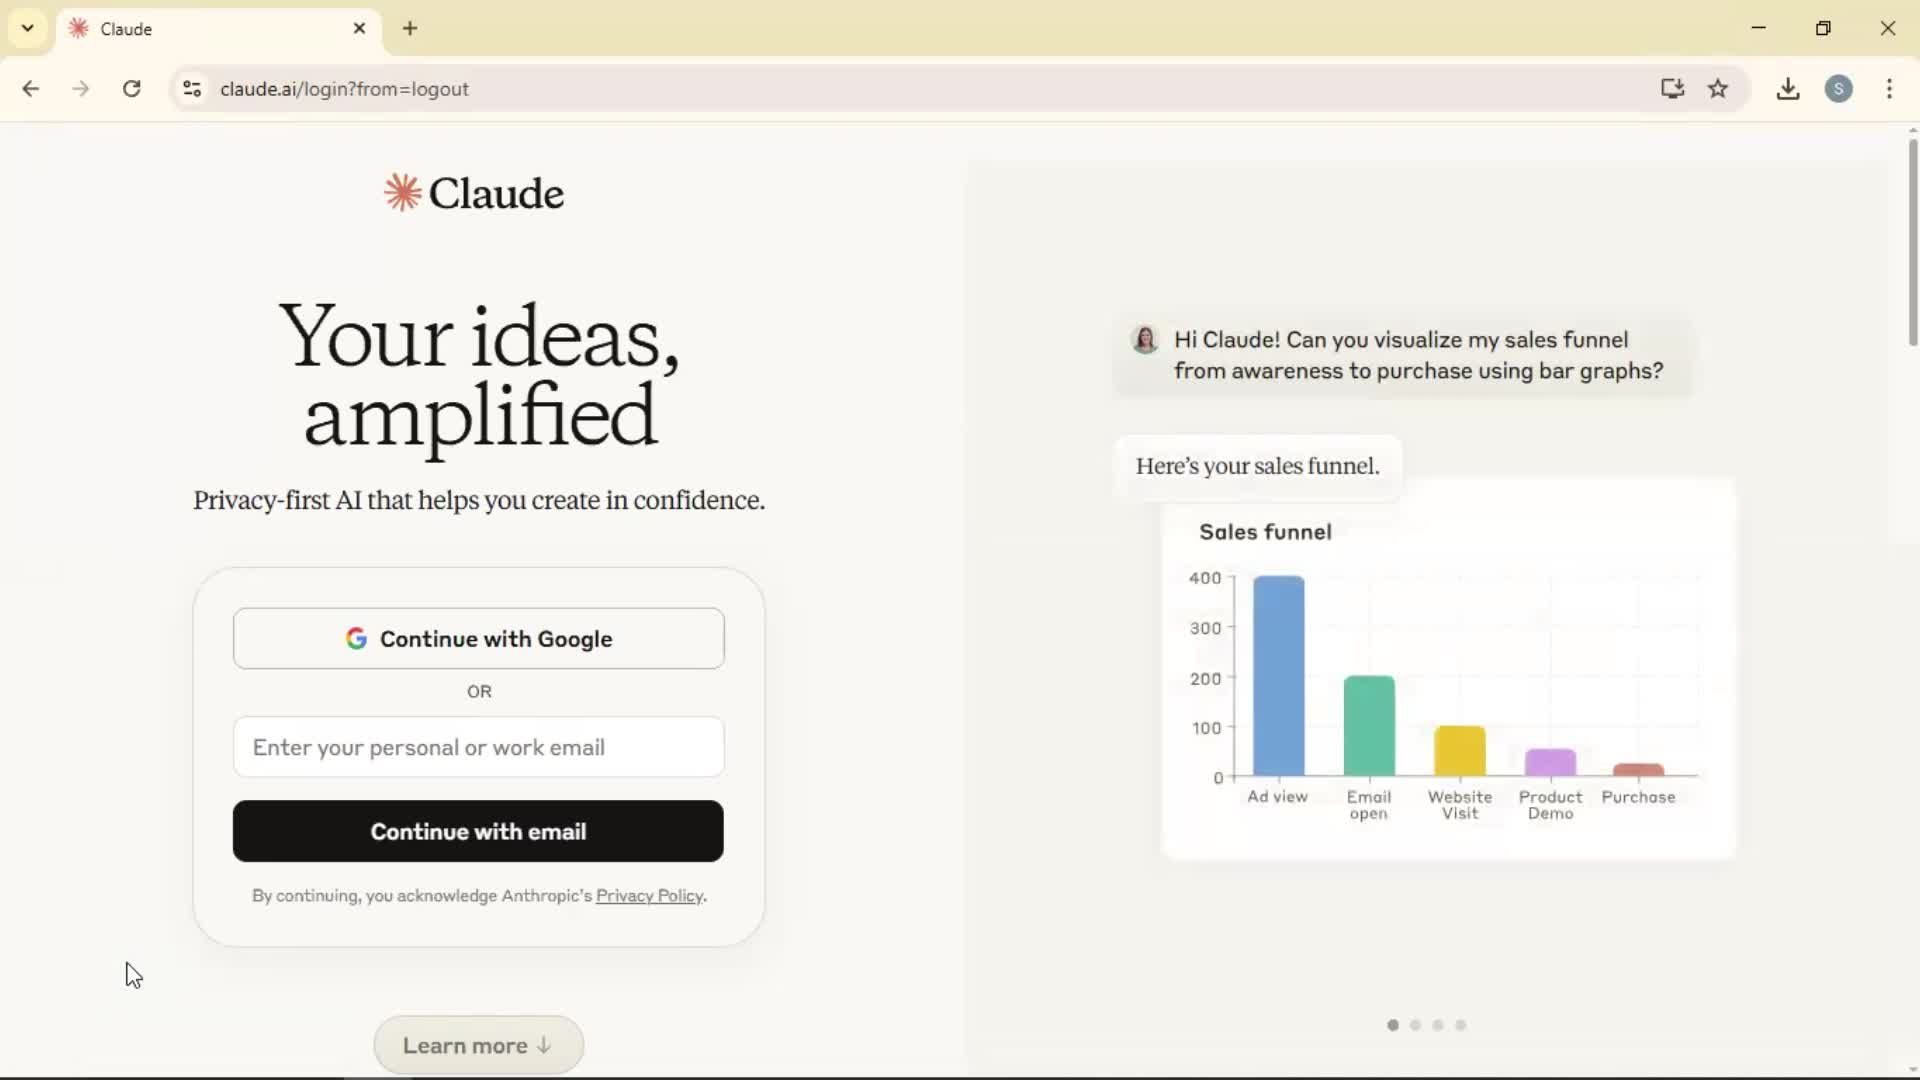Open the browser downloads icon

click(x=1788, y=89)
